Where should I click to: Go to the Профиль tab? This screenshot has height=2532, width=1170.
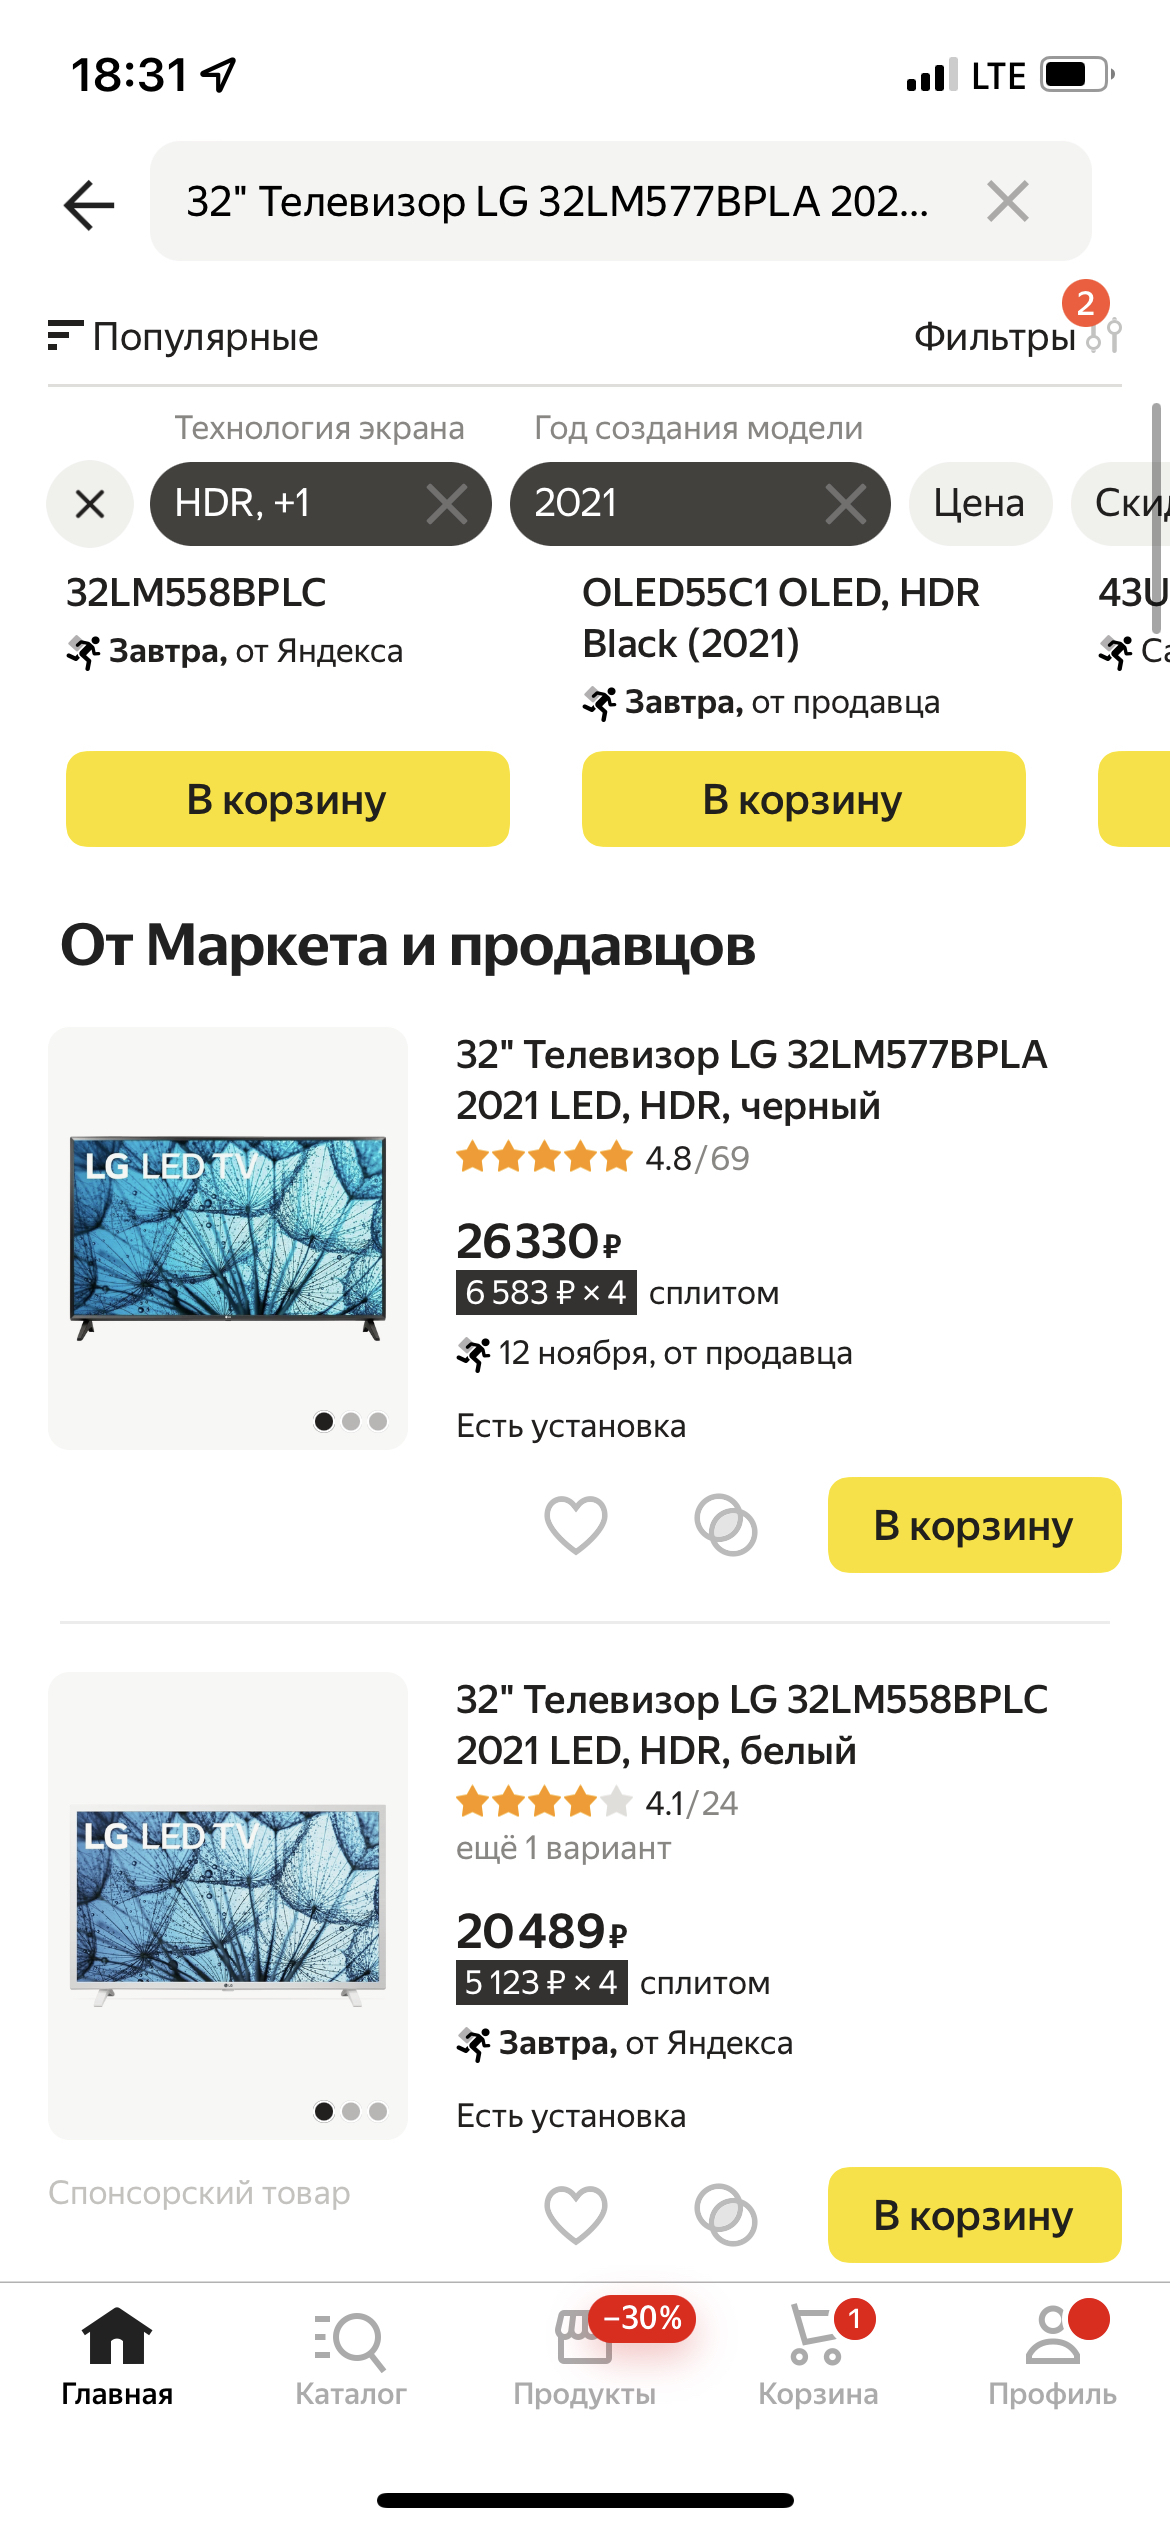coord(1052,2357)
